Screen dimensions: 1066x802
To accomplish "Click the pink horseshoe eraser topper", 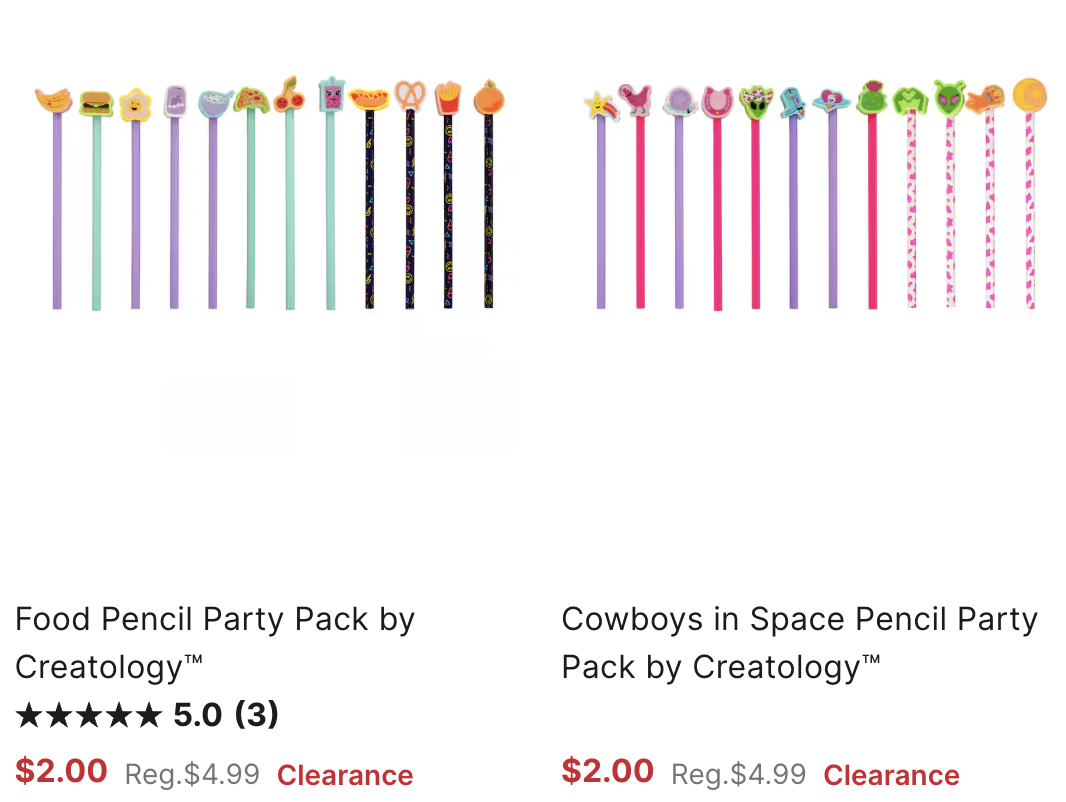I will [x=717, y=102].
